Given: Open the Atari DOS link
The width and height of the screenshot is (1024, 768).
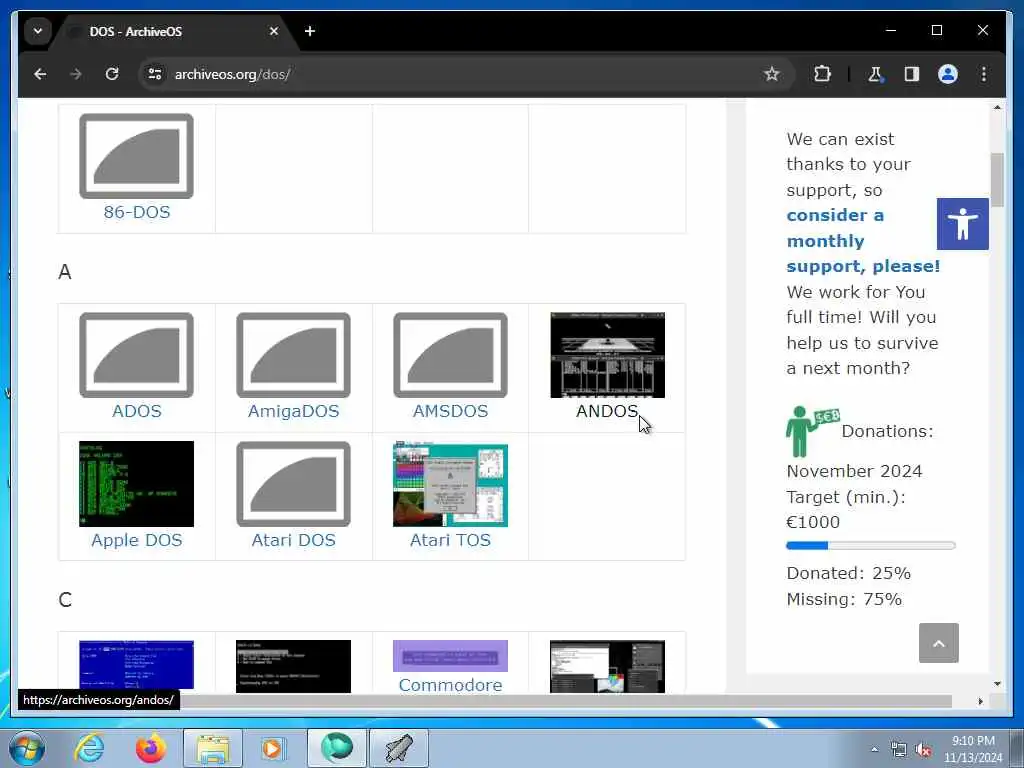Looking at the screenshot, I should [293, 541].
